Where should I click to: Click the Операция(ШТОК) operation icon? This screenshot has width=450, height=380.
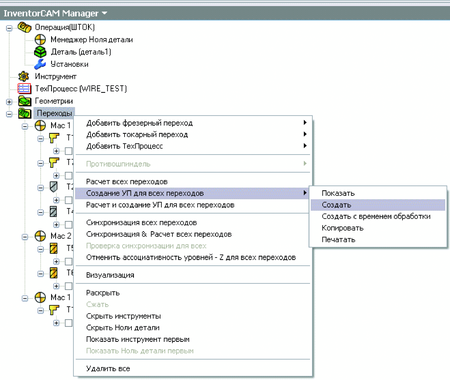[24, 27]
